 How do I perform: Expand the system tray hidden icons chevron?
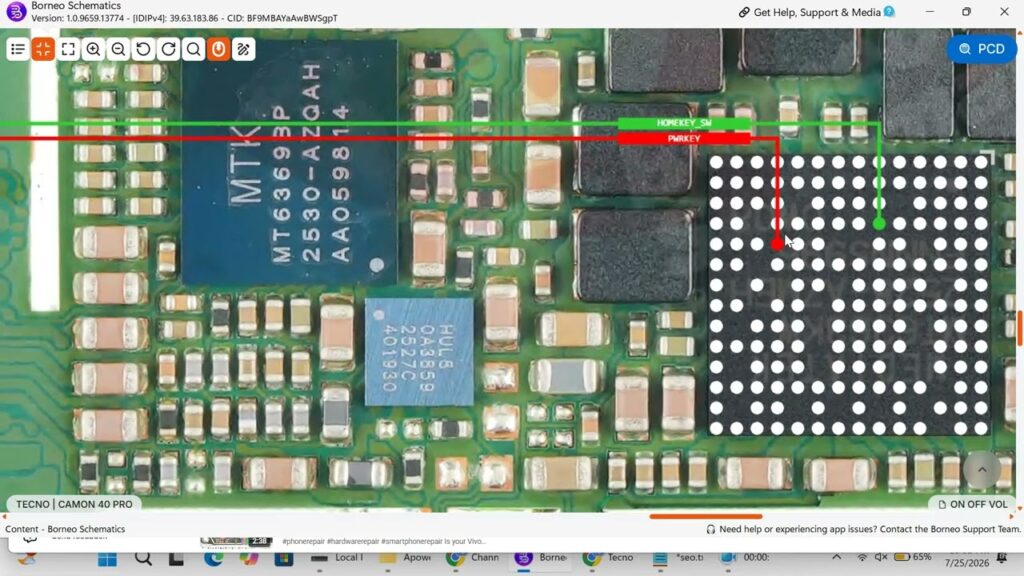tap(837, 557)
